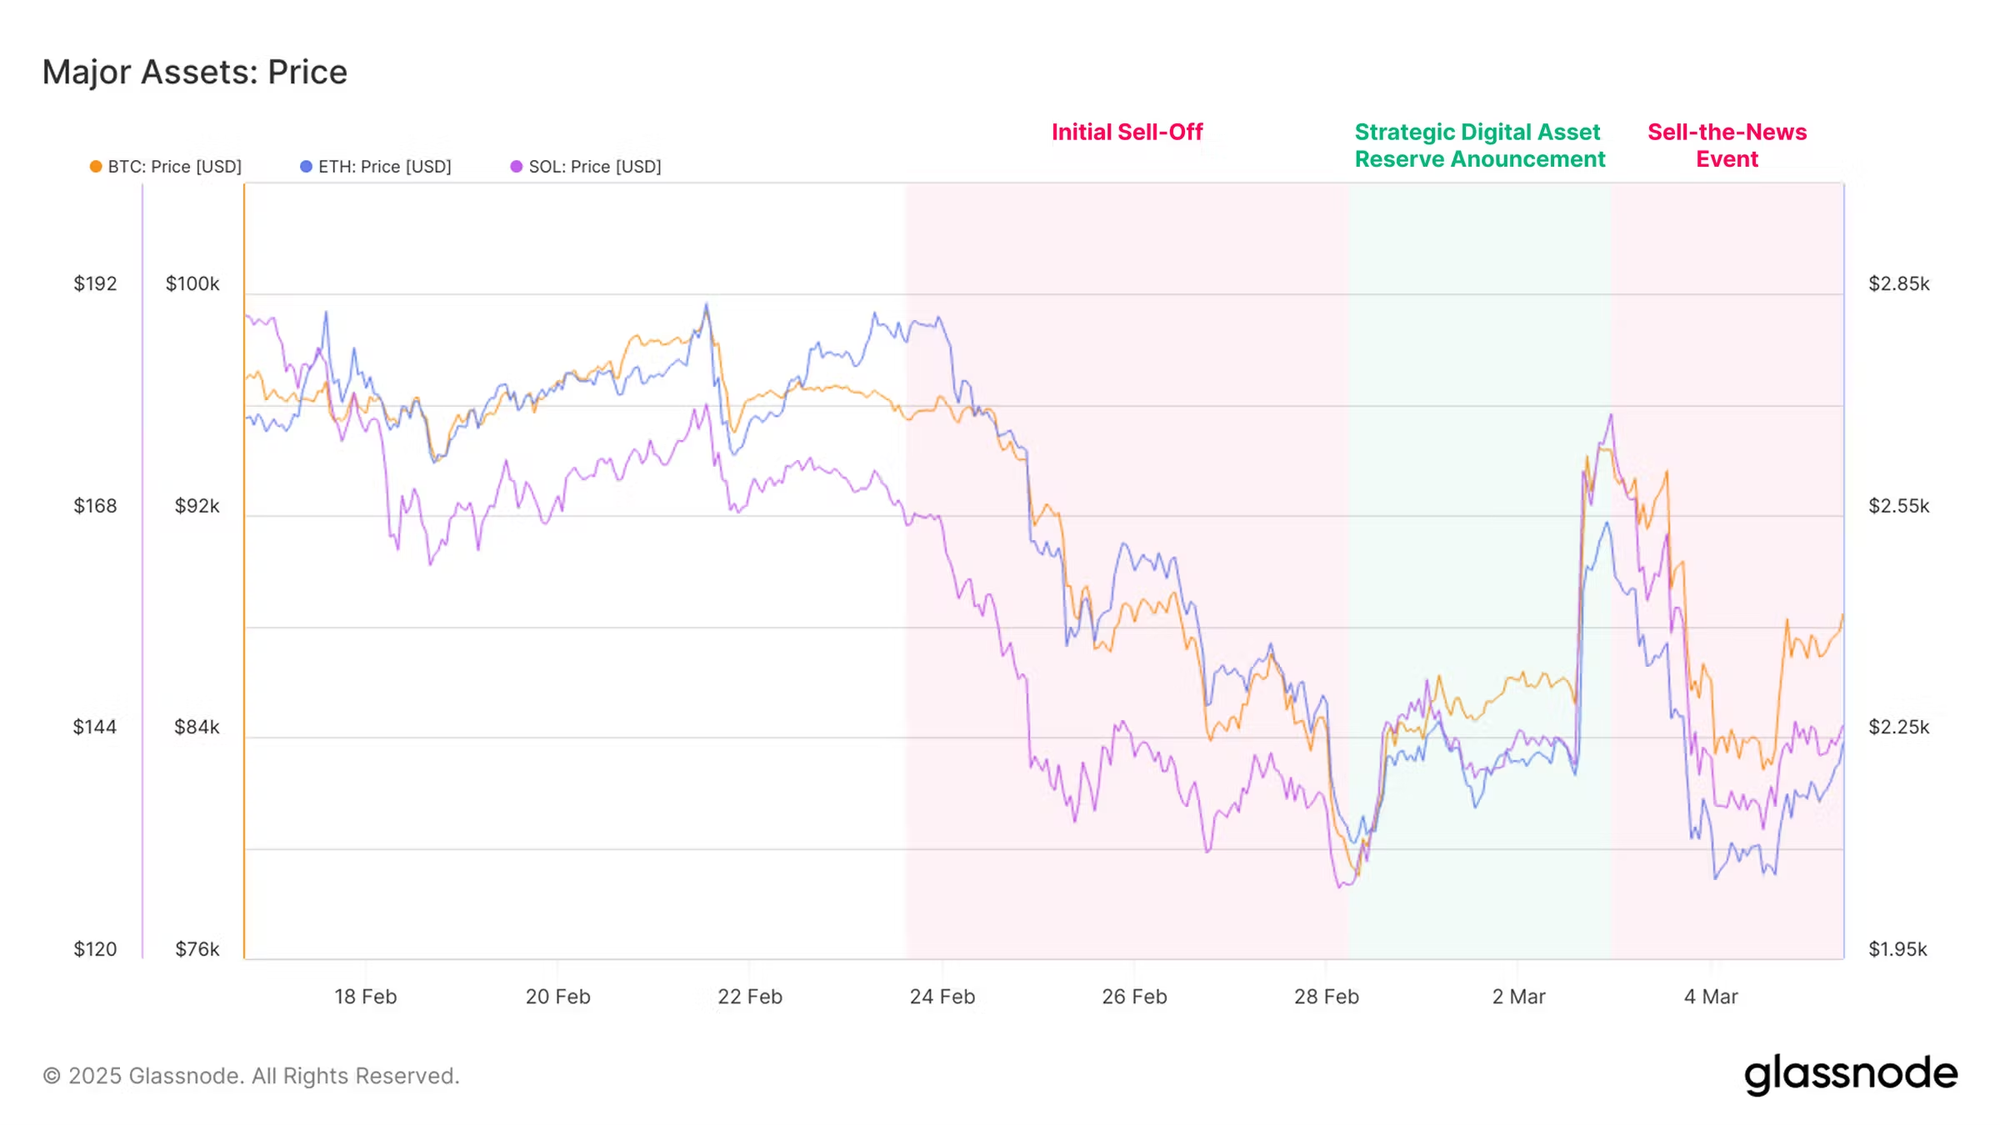Toggle the ETH: Price [USD] series label
2000x1126 pixels.
pos(384,167)
